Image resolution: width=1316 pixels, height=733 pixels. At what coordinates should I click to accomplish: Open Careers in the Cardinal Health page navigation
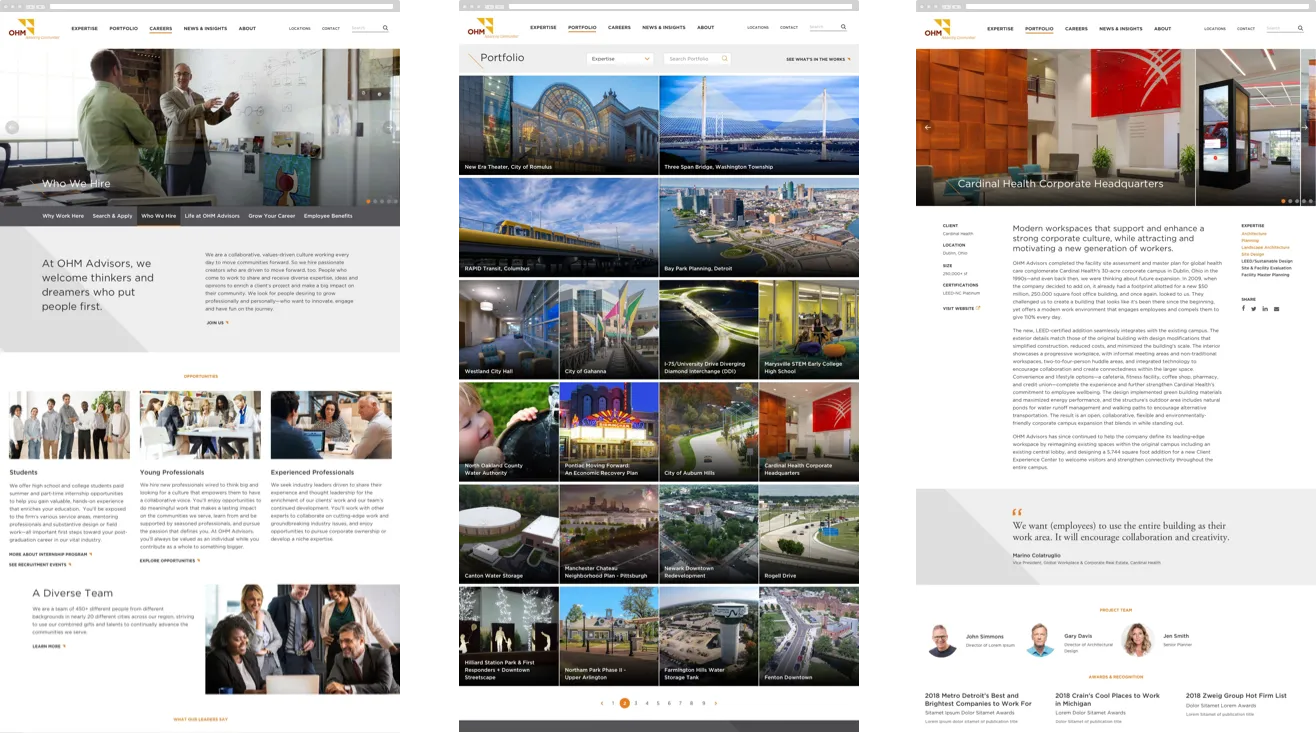click(x=1076, y=28)
